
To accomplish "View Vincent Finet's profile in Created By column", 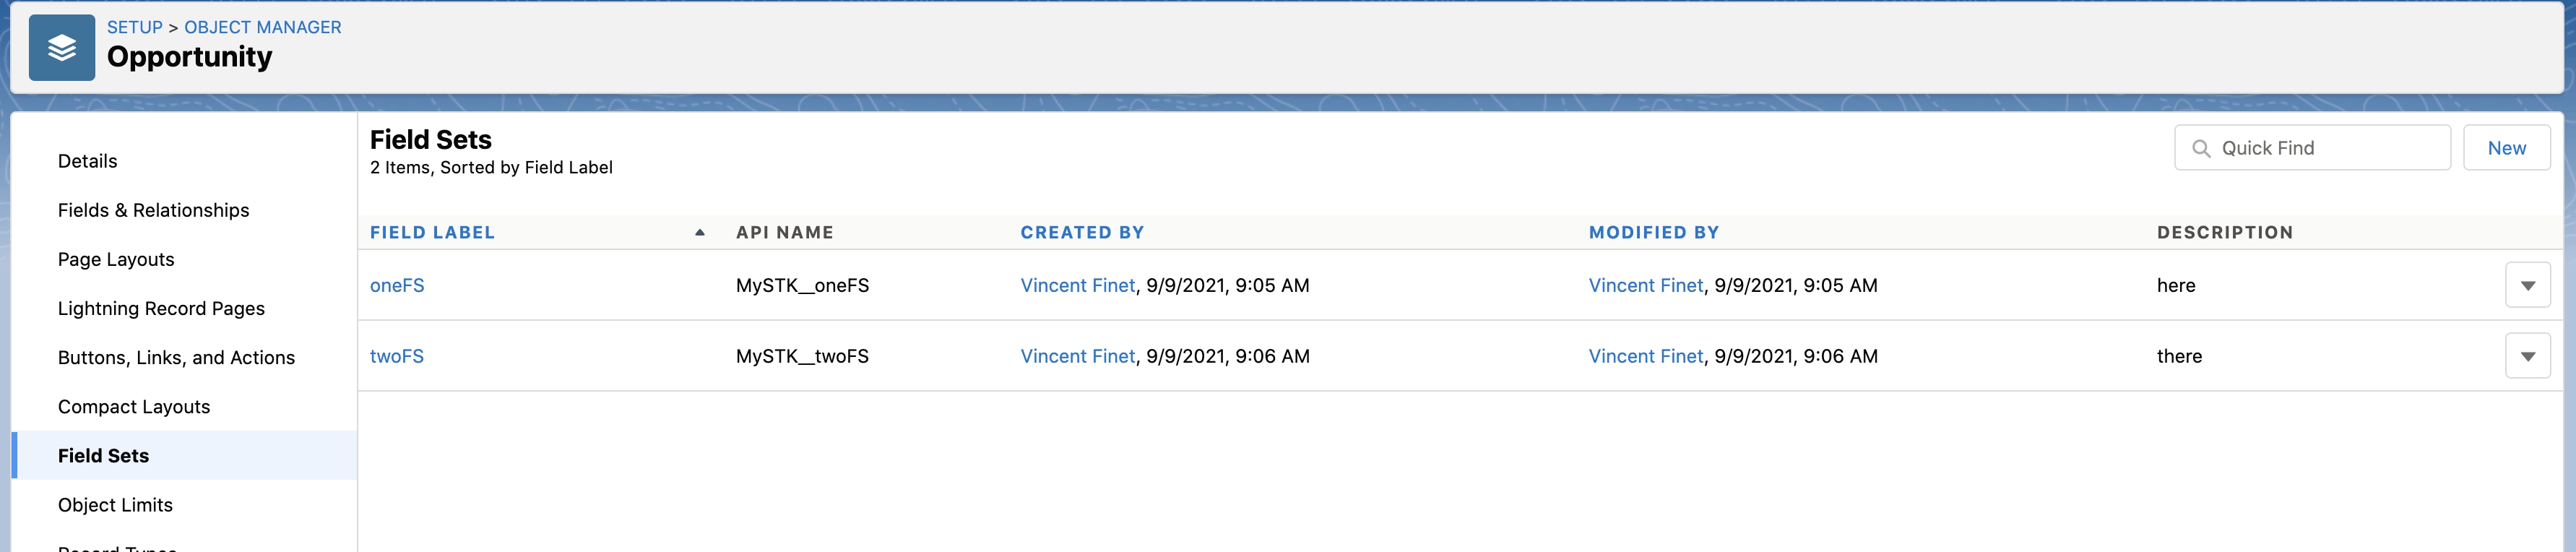I will click(x=1077, y=285).
